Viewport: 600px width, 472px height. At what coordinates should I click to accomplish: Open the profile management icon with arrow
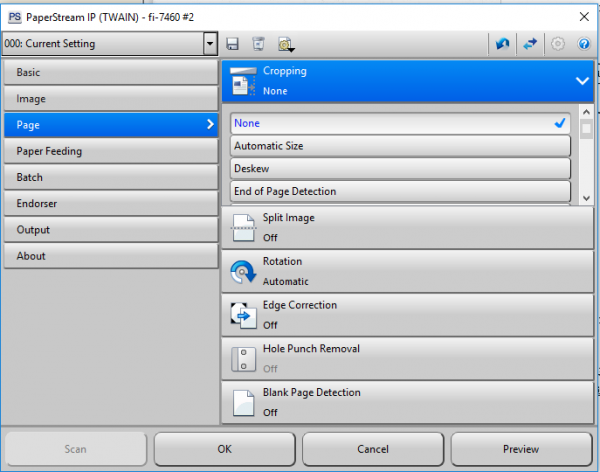tap(286, 44)
